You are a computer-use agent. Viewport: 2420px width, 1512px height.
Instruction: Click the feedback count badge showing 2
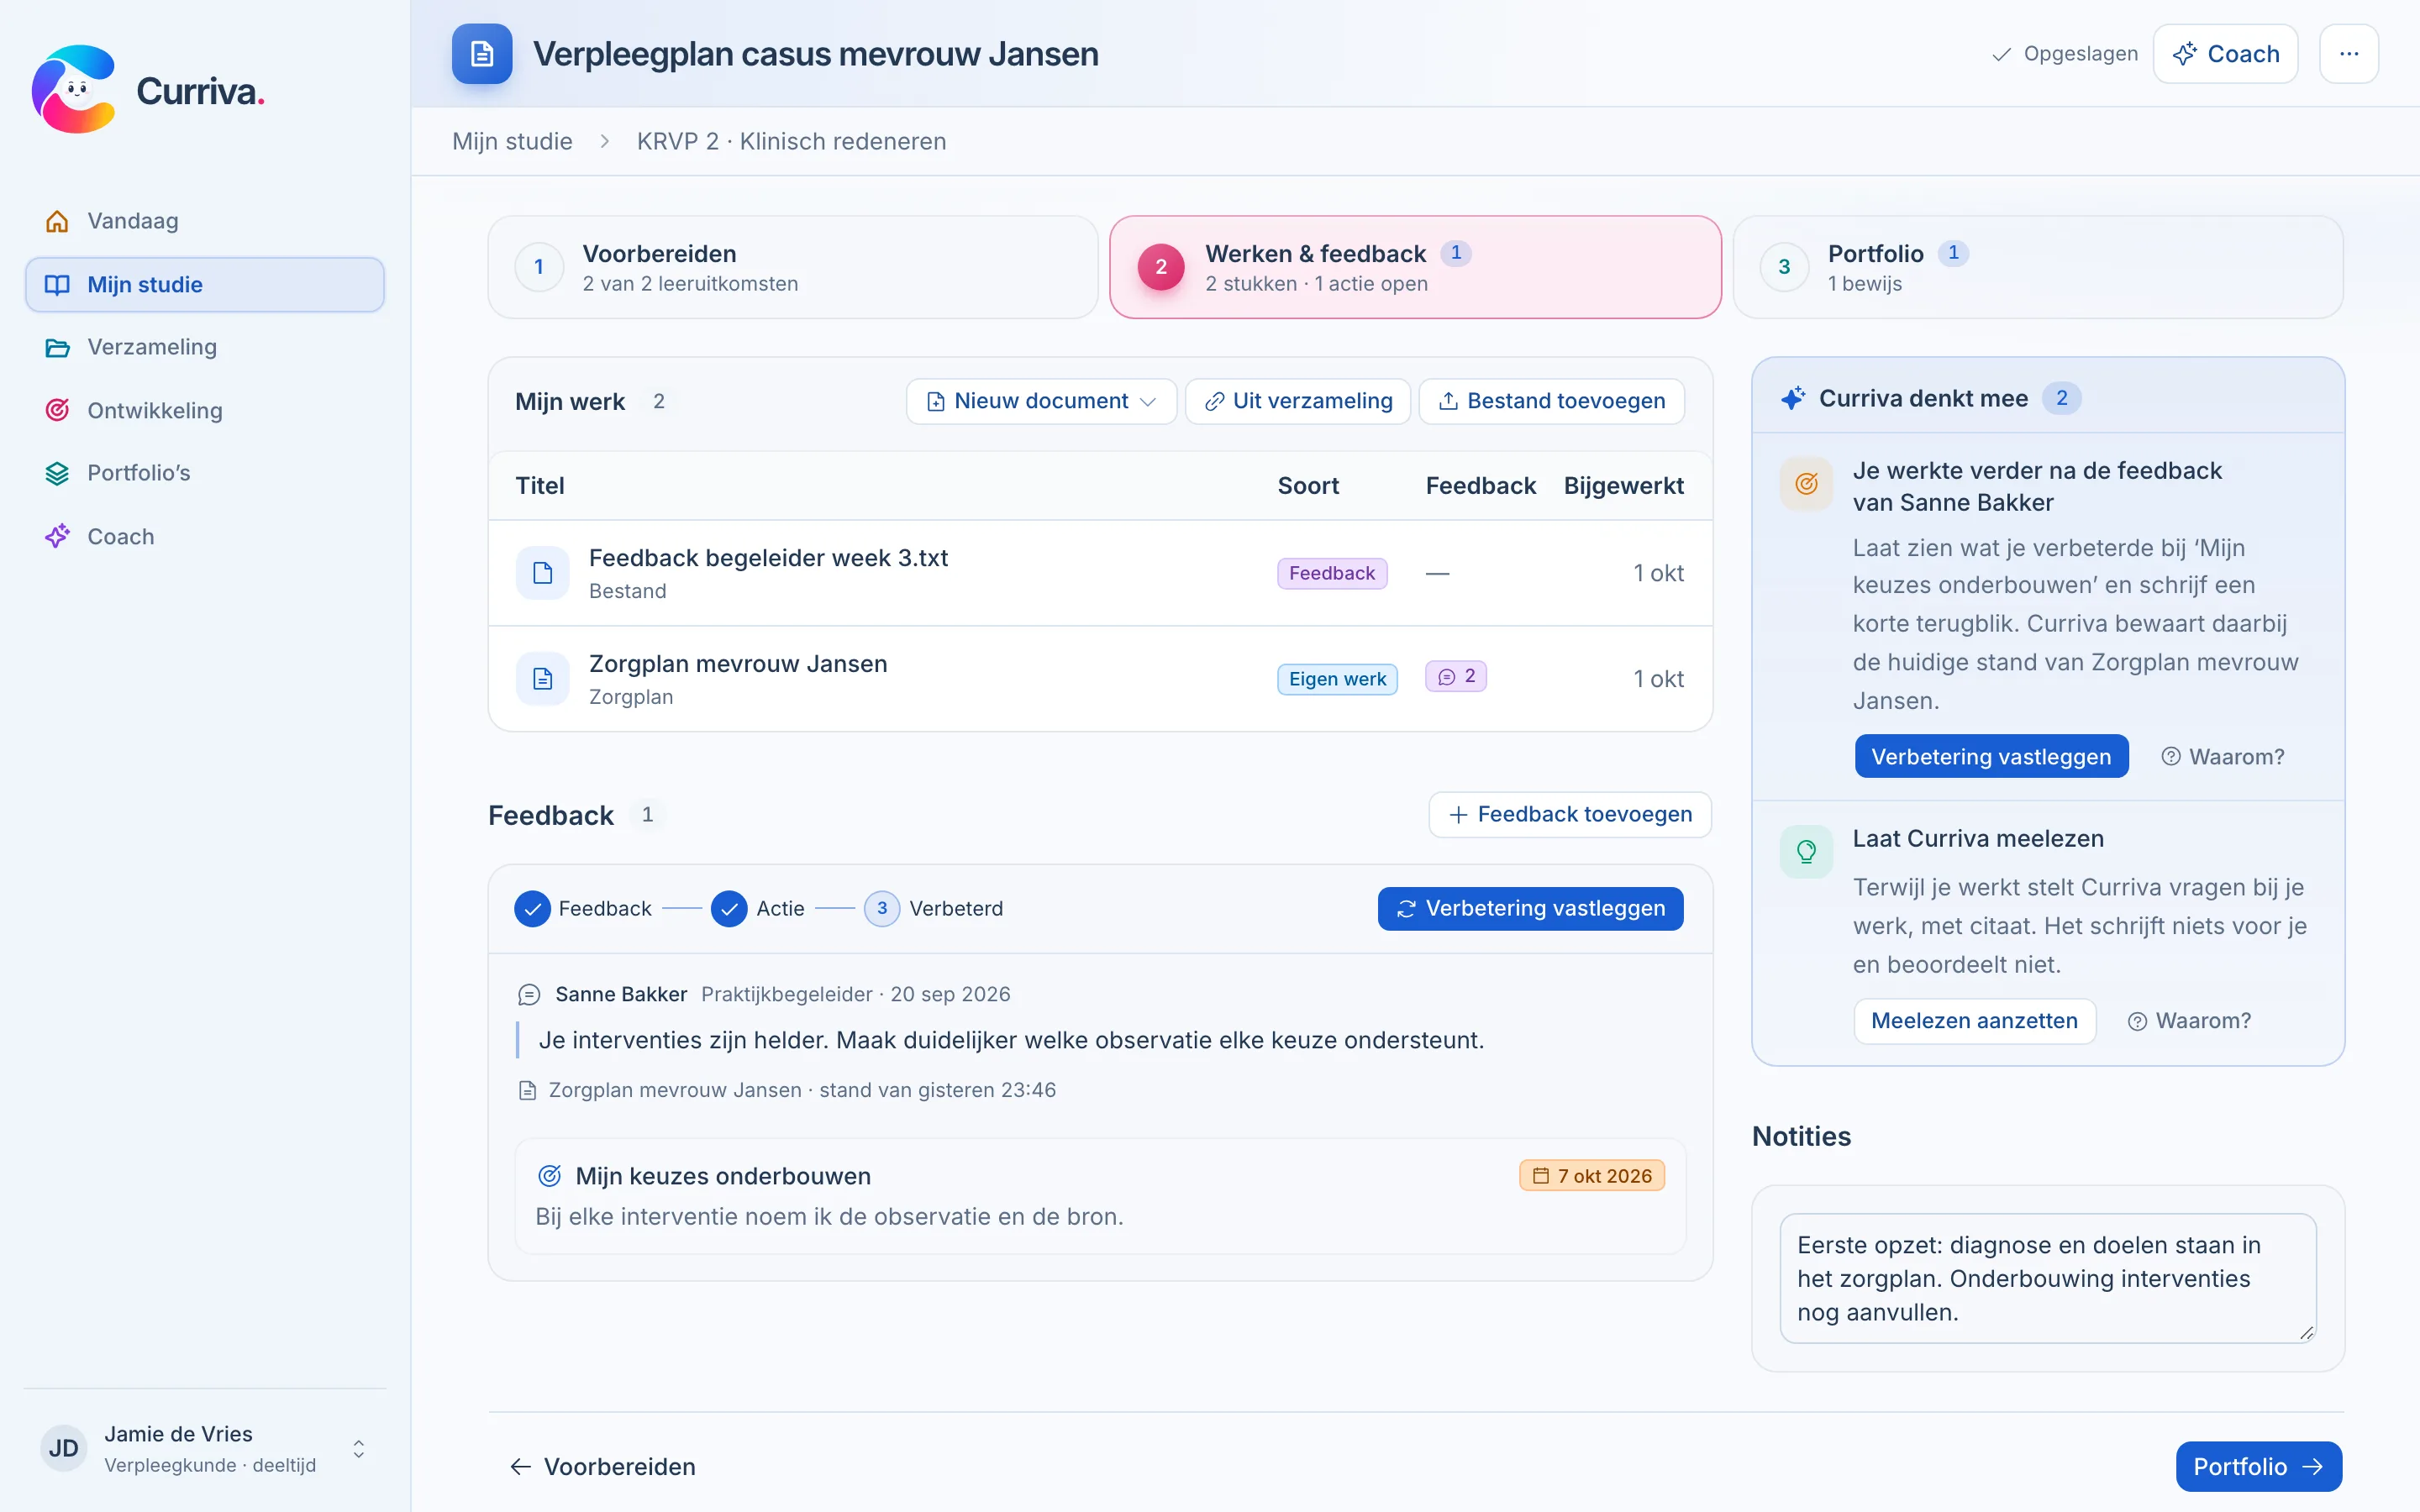tap(1456, 677)
